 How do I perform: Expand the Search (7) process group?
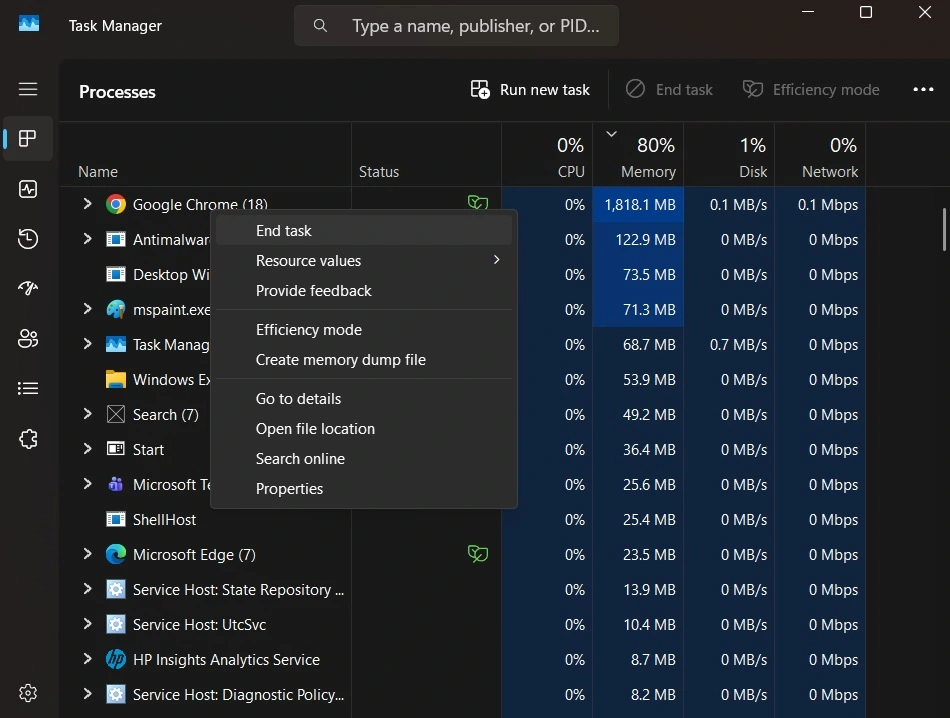86,414
